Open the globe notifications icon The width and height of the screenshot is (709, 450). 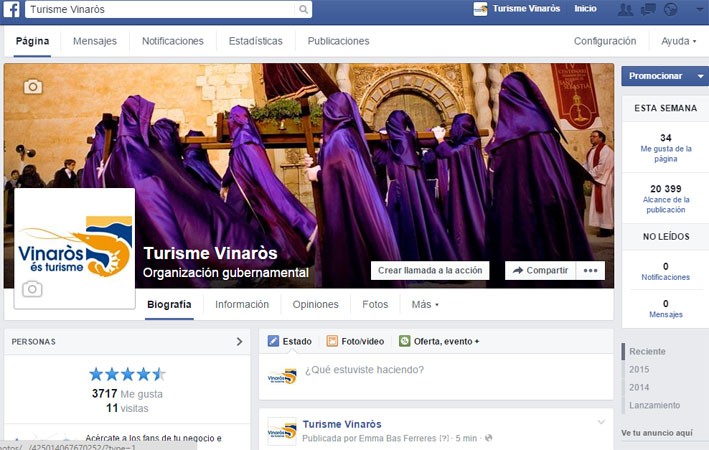[x=670, y=9]
